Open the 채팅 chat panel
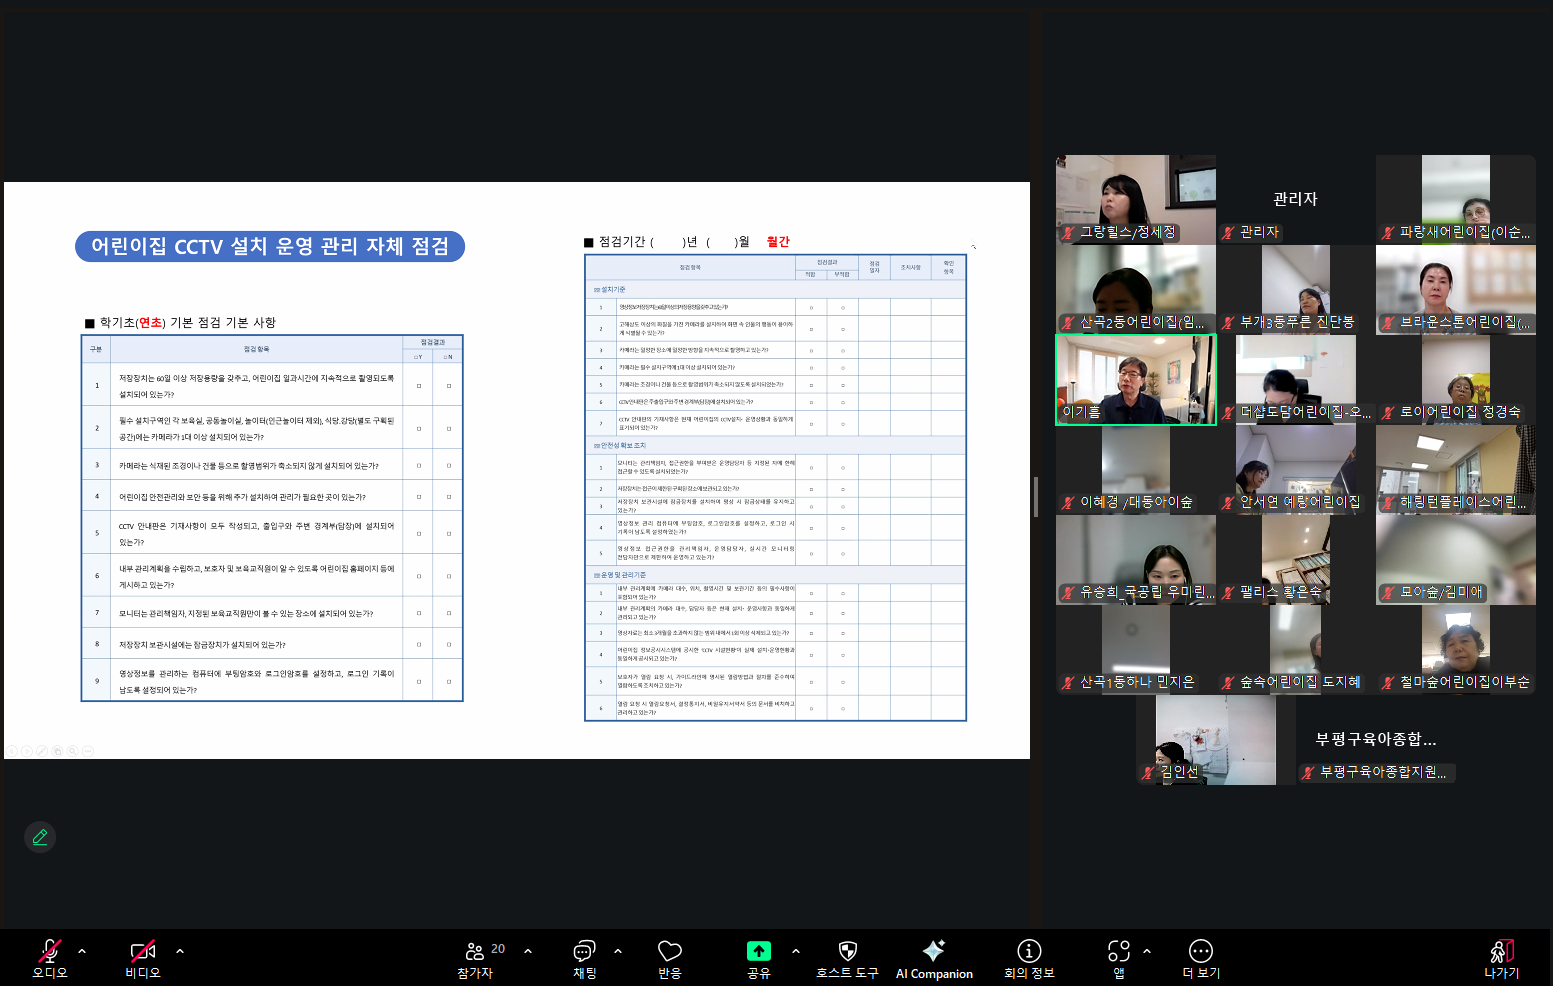Viewport: 1553px width, 986px height. click(584, 957)
